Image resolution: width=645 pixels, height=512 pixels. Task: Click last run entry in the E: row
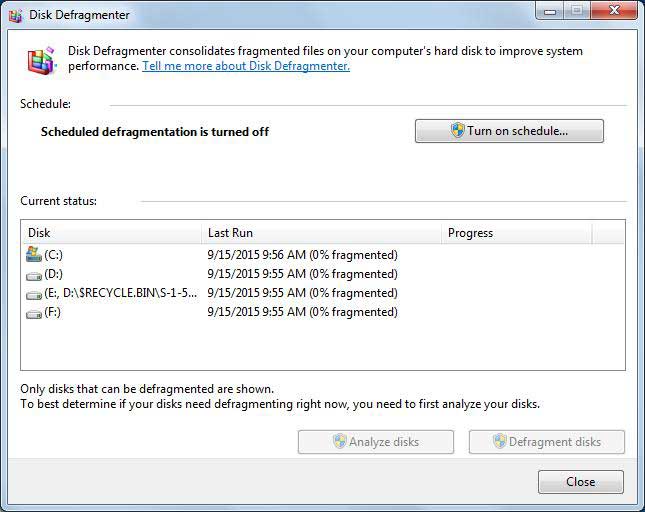point(302,293)
